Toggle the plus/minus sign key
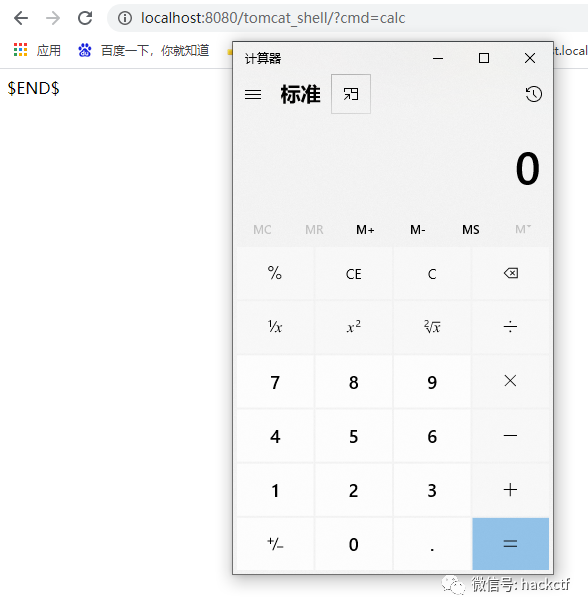The height and width of the screenshot is (611, 588). [275, 544]
